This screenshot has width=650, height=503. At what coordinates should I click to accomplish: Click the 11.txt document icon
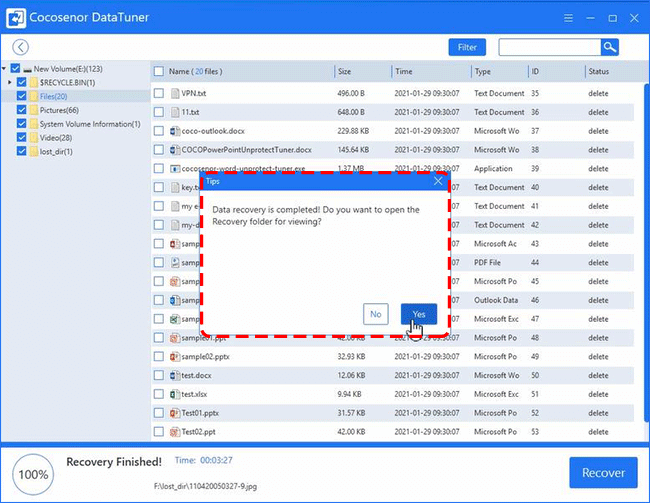(x=175, y=112)
